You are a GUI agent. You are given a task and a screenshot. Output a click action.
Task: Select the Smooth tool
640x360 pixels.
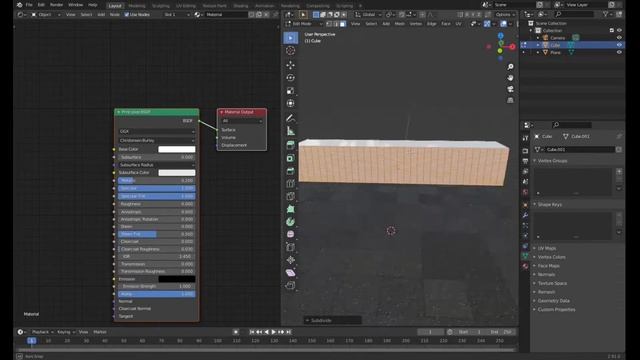(x=290, y=234)
